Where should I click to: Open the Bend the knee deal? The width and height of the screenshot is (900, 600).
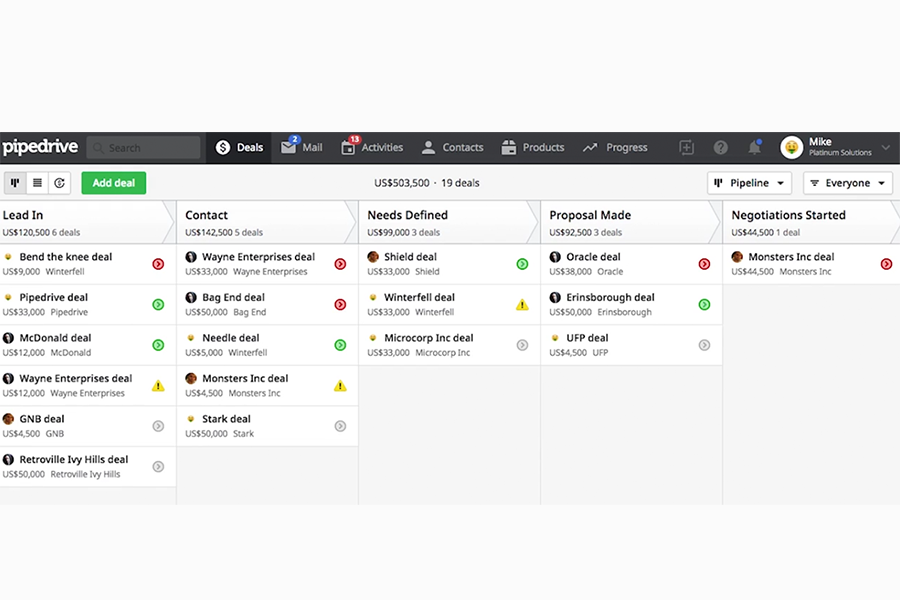(x=87, y=264)
